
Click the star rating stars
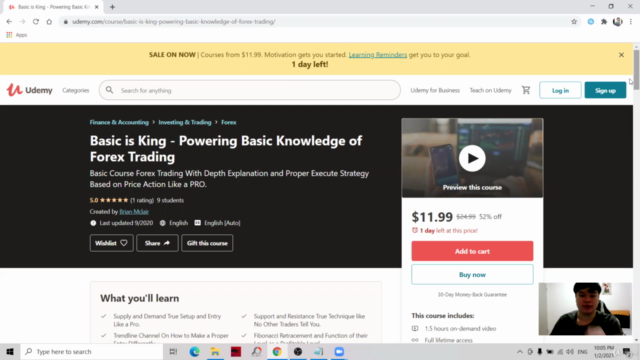pos(114,200)
